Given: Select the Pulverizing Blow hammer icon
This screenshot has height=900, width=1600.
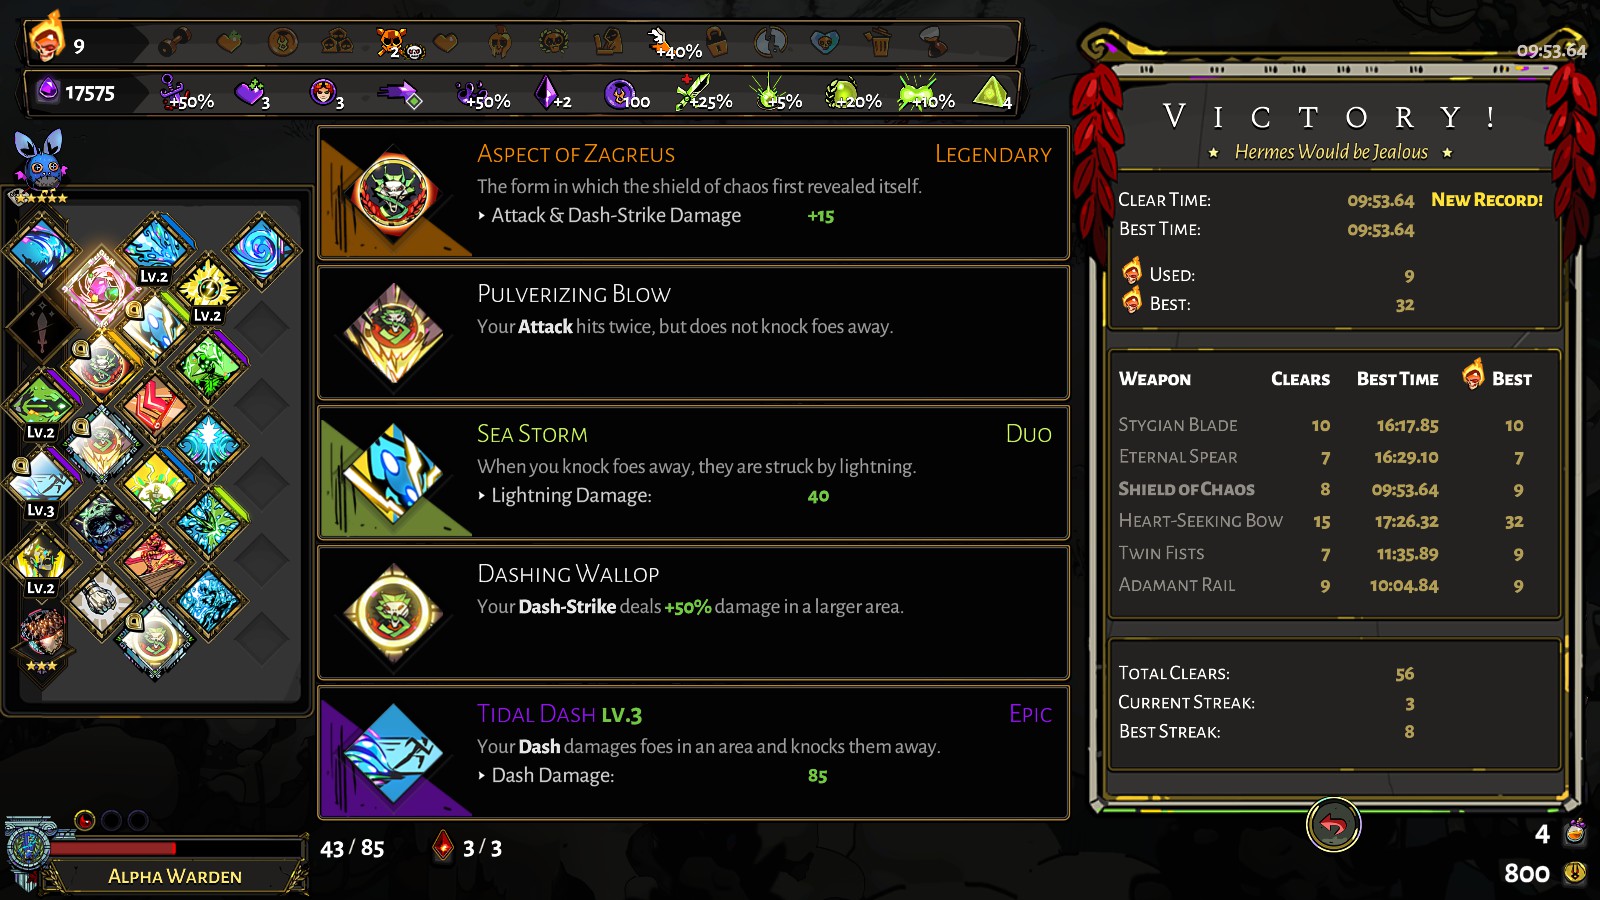Looking at the screenshot, I should [394, 333].
